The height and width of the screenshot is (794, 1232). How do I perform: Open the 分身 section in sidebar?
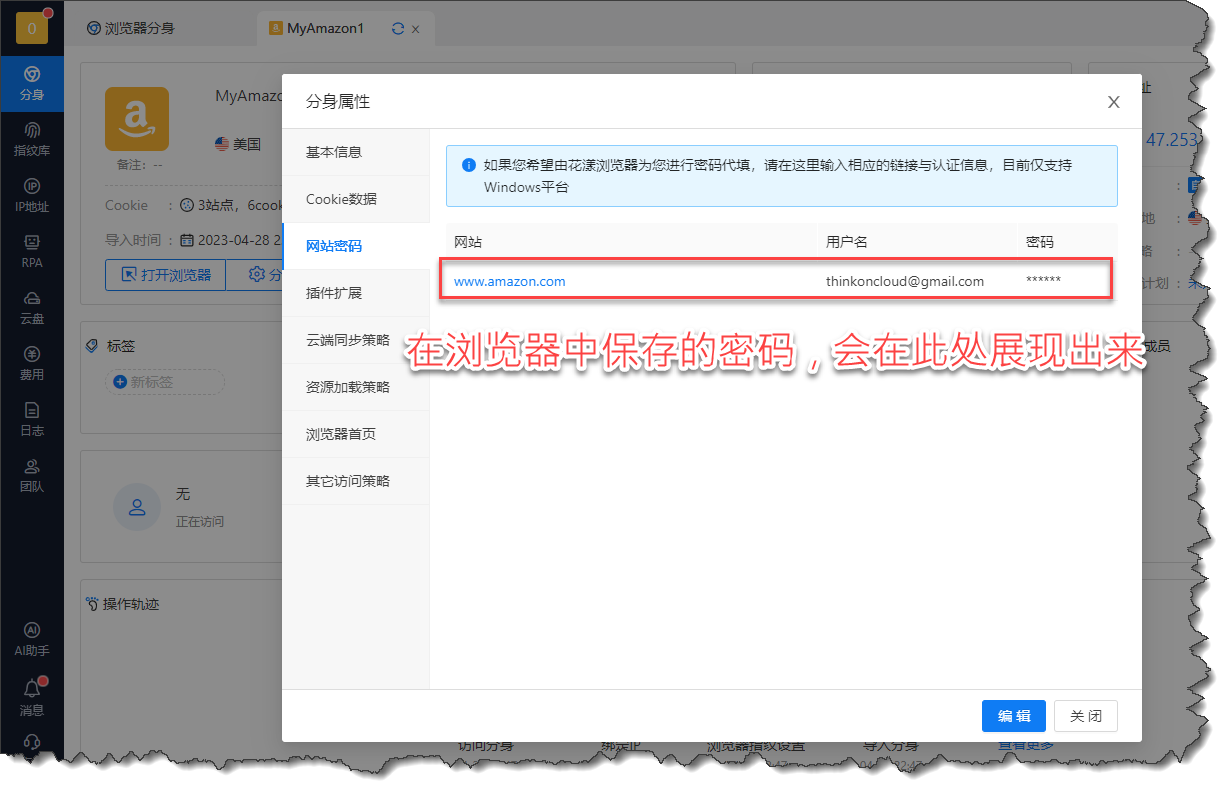32,84
